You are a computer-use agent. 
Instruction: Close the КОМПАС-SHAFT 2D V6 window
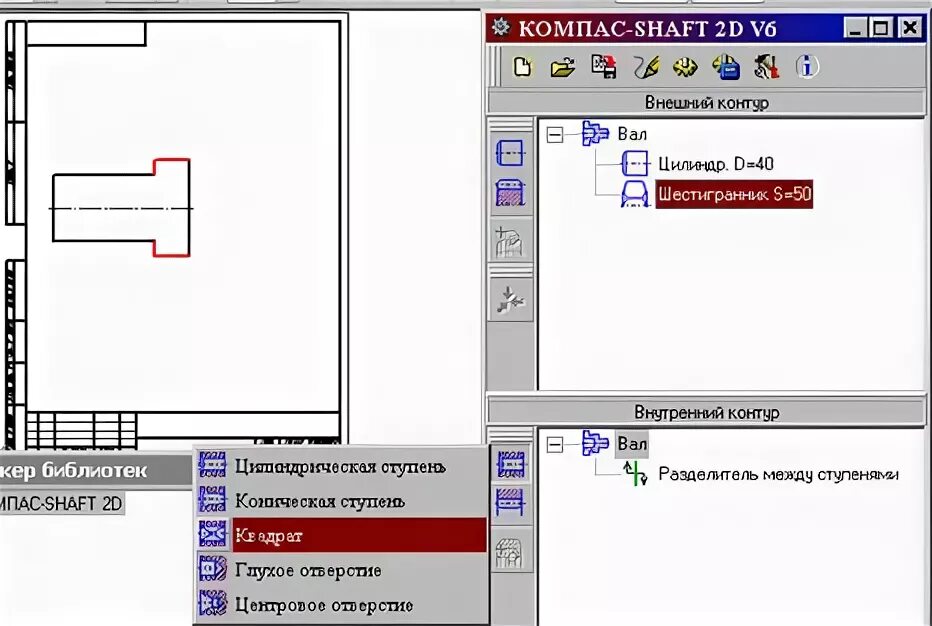[910, 29]
